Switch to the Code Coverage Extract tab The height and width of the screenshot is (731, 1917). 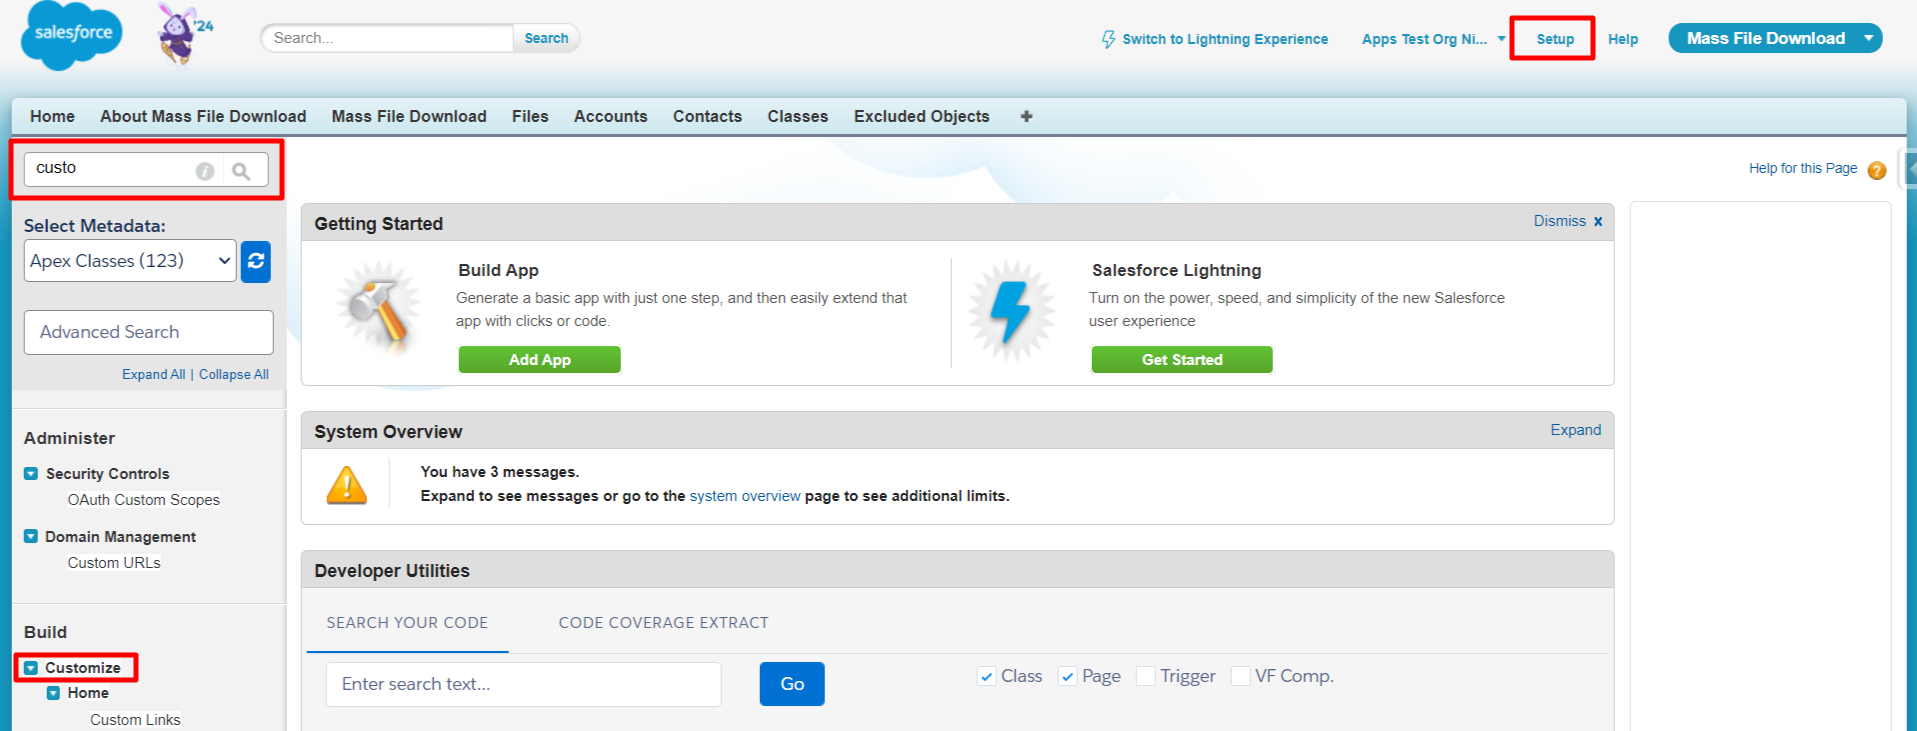(x=664, y=622)
